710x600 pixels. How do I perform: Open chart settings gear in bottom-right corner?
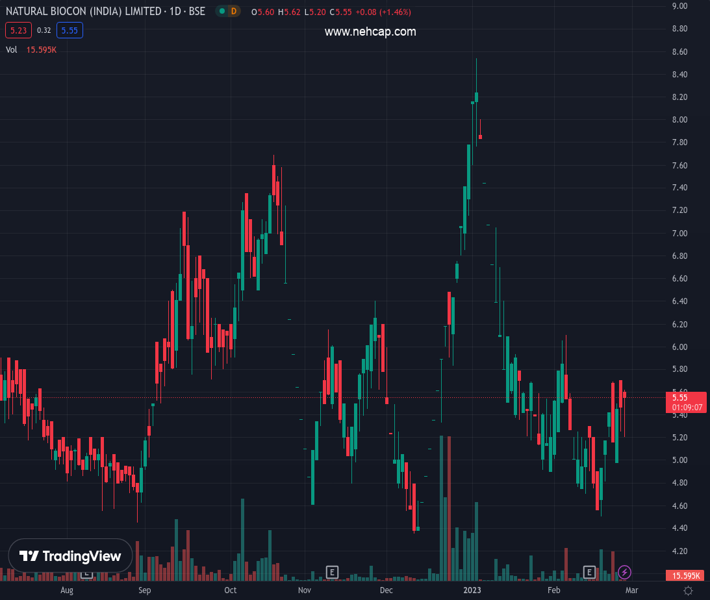pyautogui.click(x=689, y=591)
